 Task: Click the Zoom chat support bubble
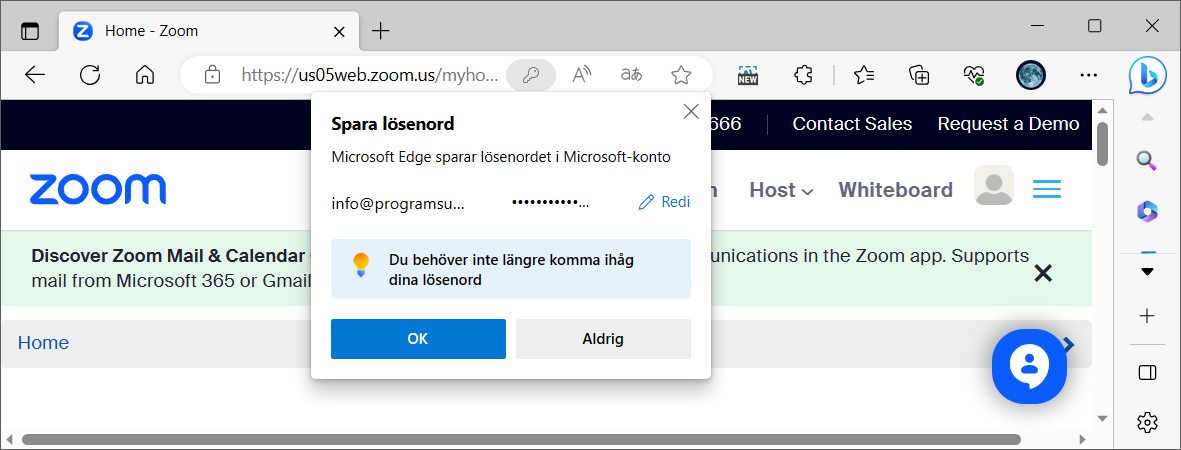click(1029, 366)
